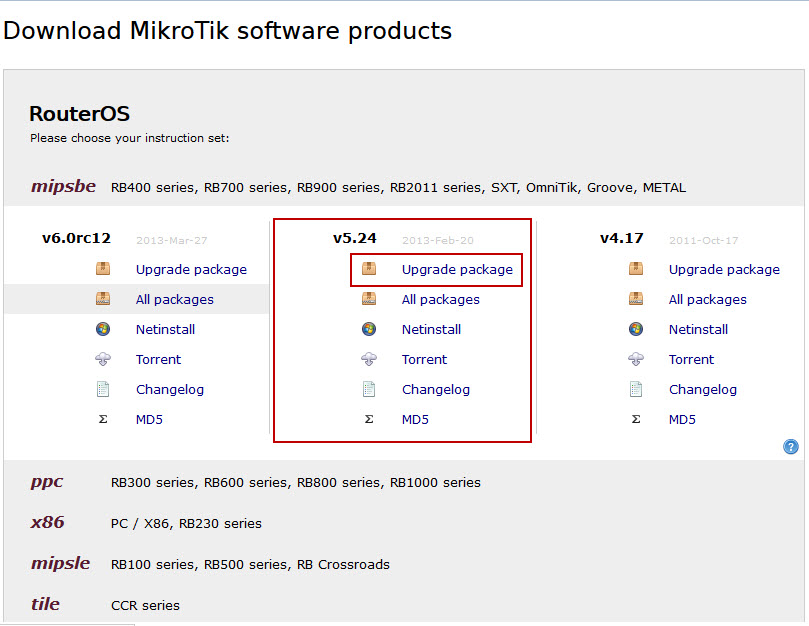Click the box icon beside v6.0rc12 All packages
The image size is (809, 626).
[x=103, y=299]
